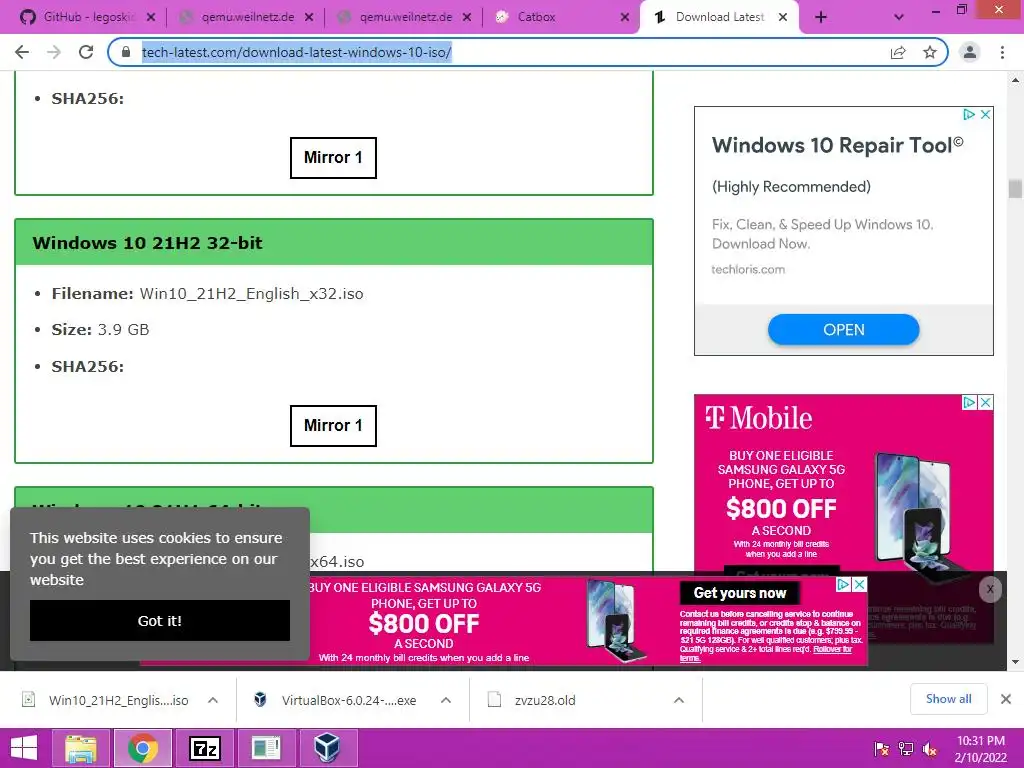
Task: Open AdChoices icon on bottom banner ad
Action: [844, 584]
